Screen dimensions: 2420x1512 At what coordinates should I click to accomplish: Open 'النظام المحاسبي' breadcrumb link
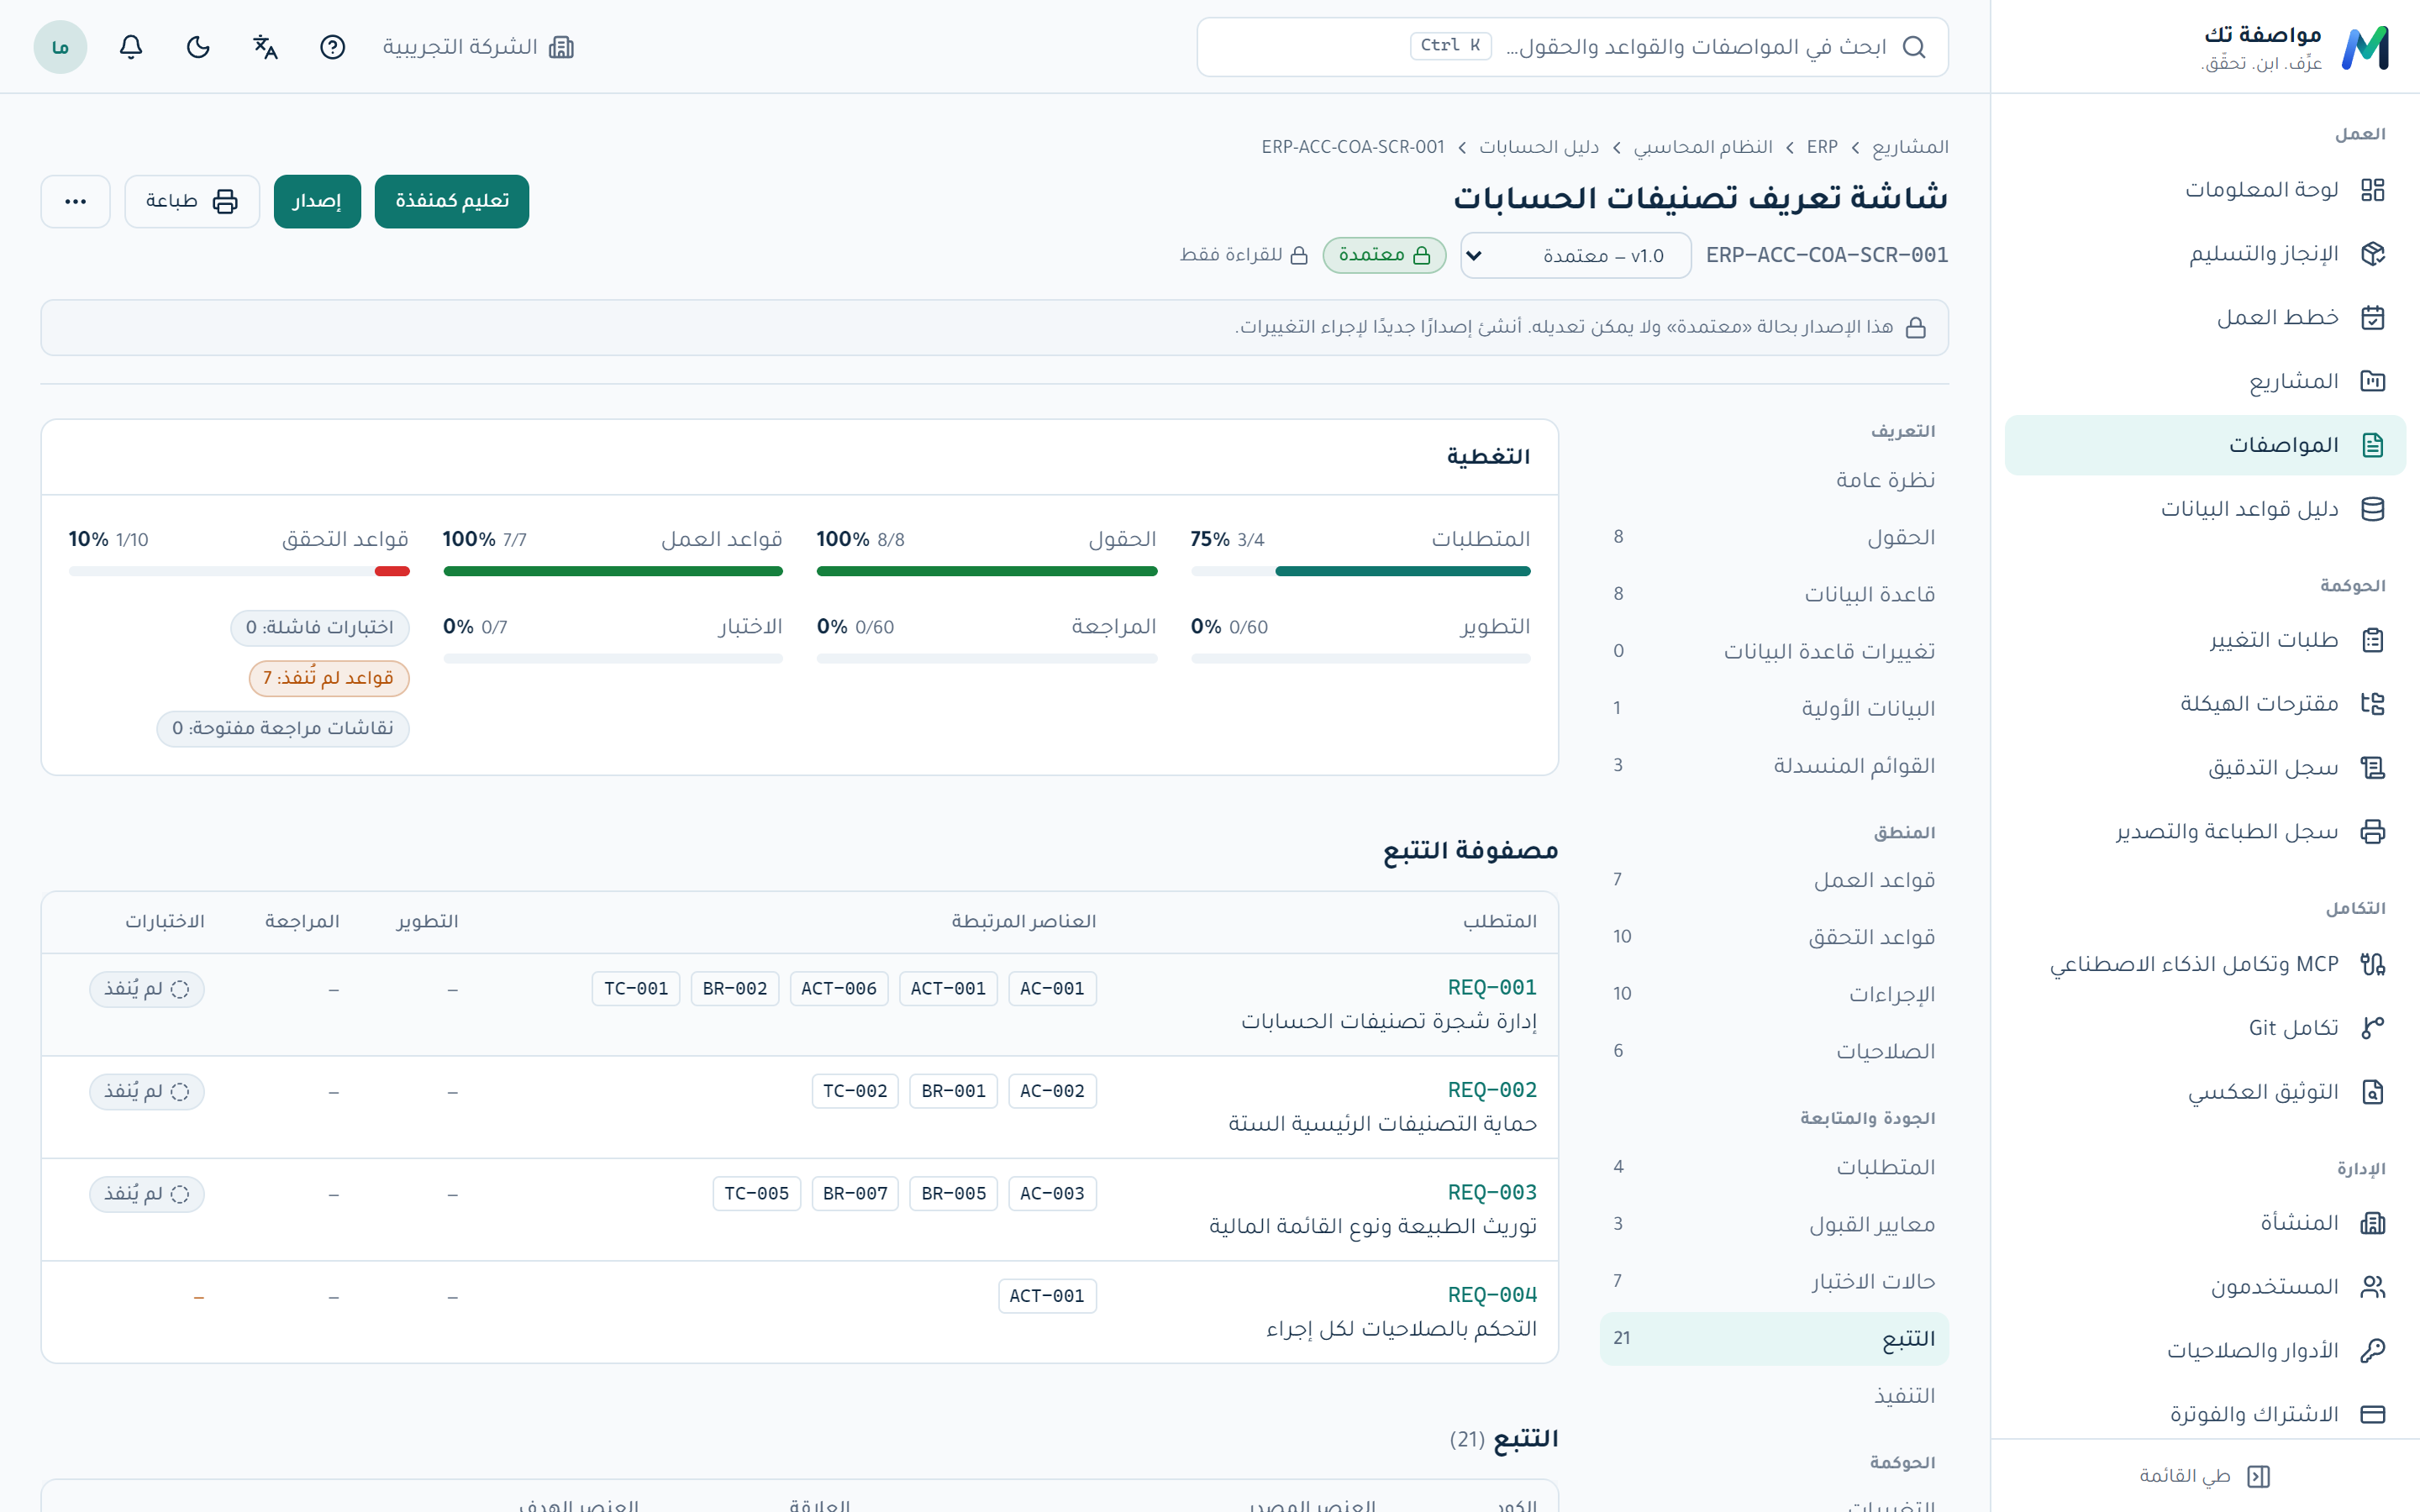click(x=1703, y=147)
